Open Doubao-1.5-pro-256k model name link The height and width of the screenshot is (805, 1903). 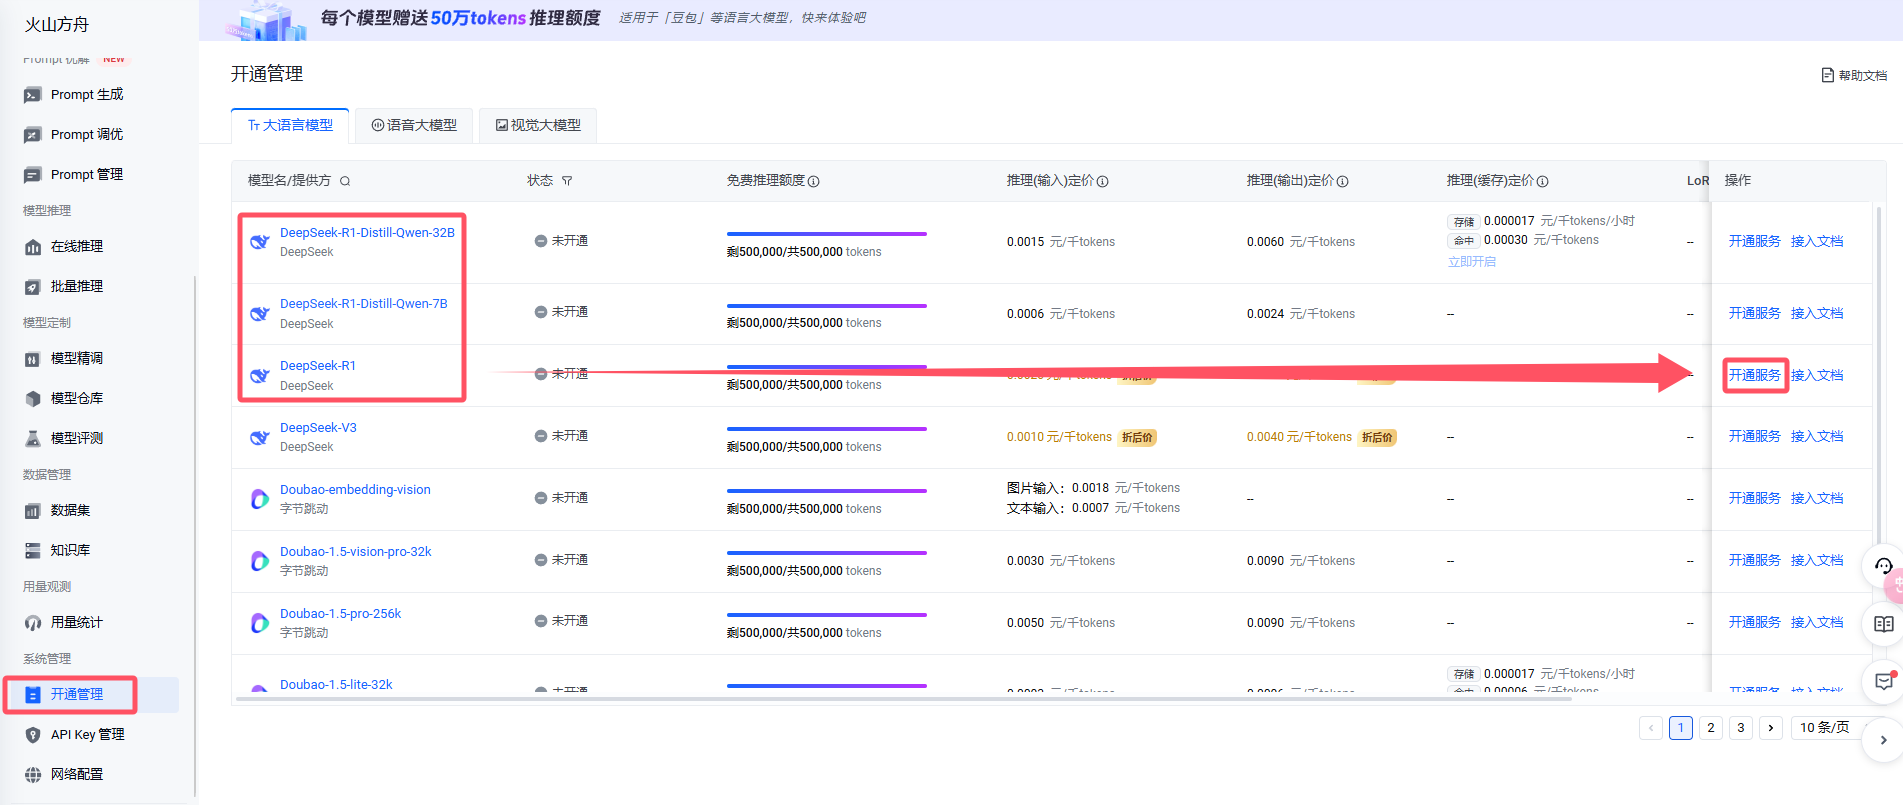[x=340, y=613]
